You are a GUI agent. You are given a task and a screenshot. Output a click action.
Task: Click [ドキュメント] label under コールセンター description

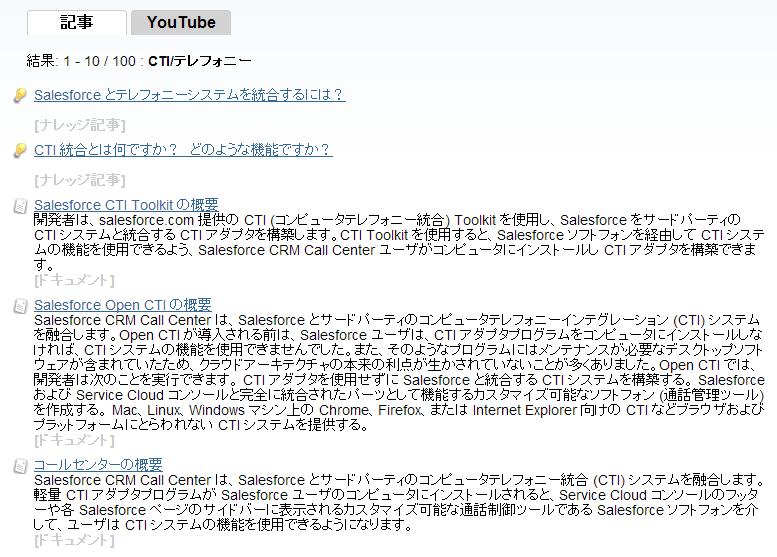point(74,540)
